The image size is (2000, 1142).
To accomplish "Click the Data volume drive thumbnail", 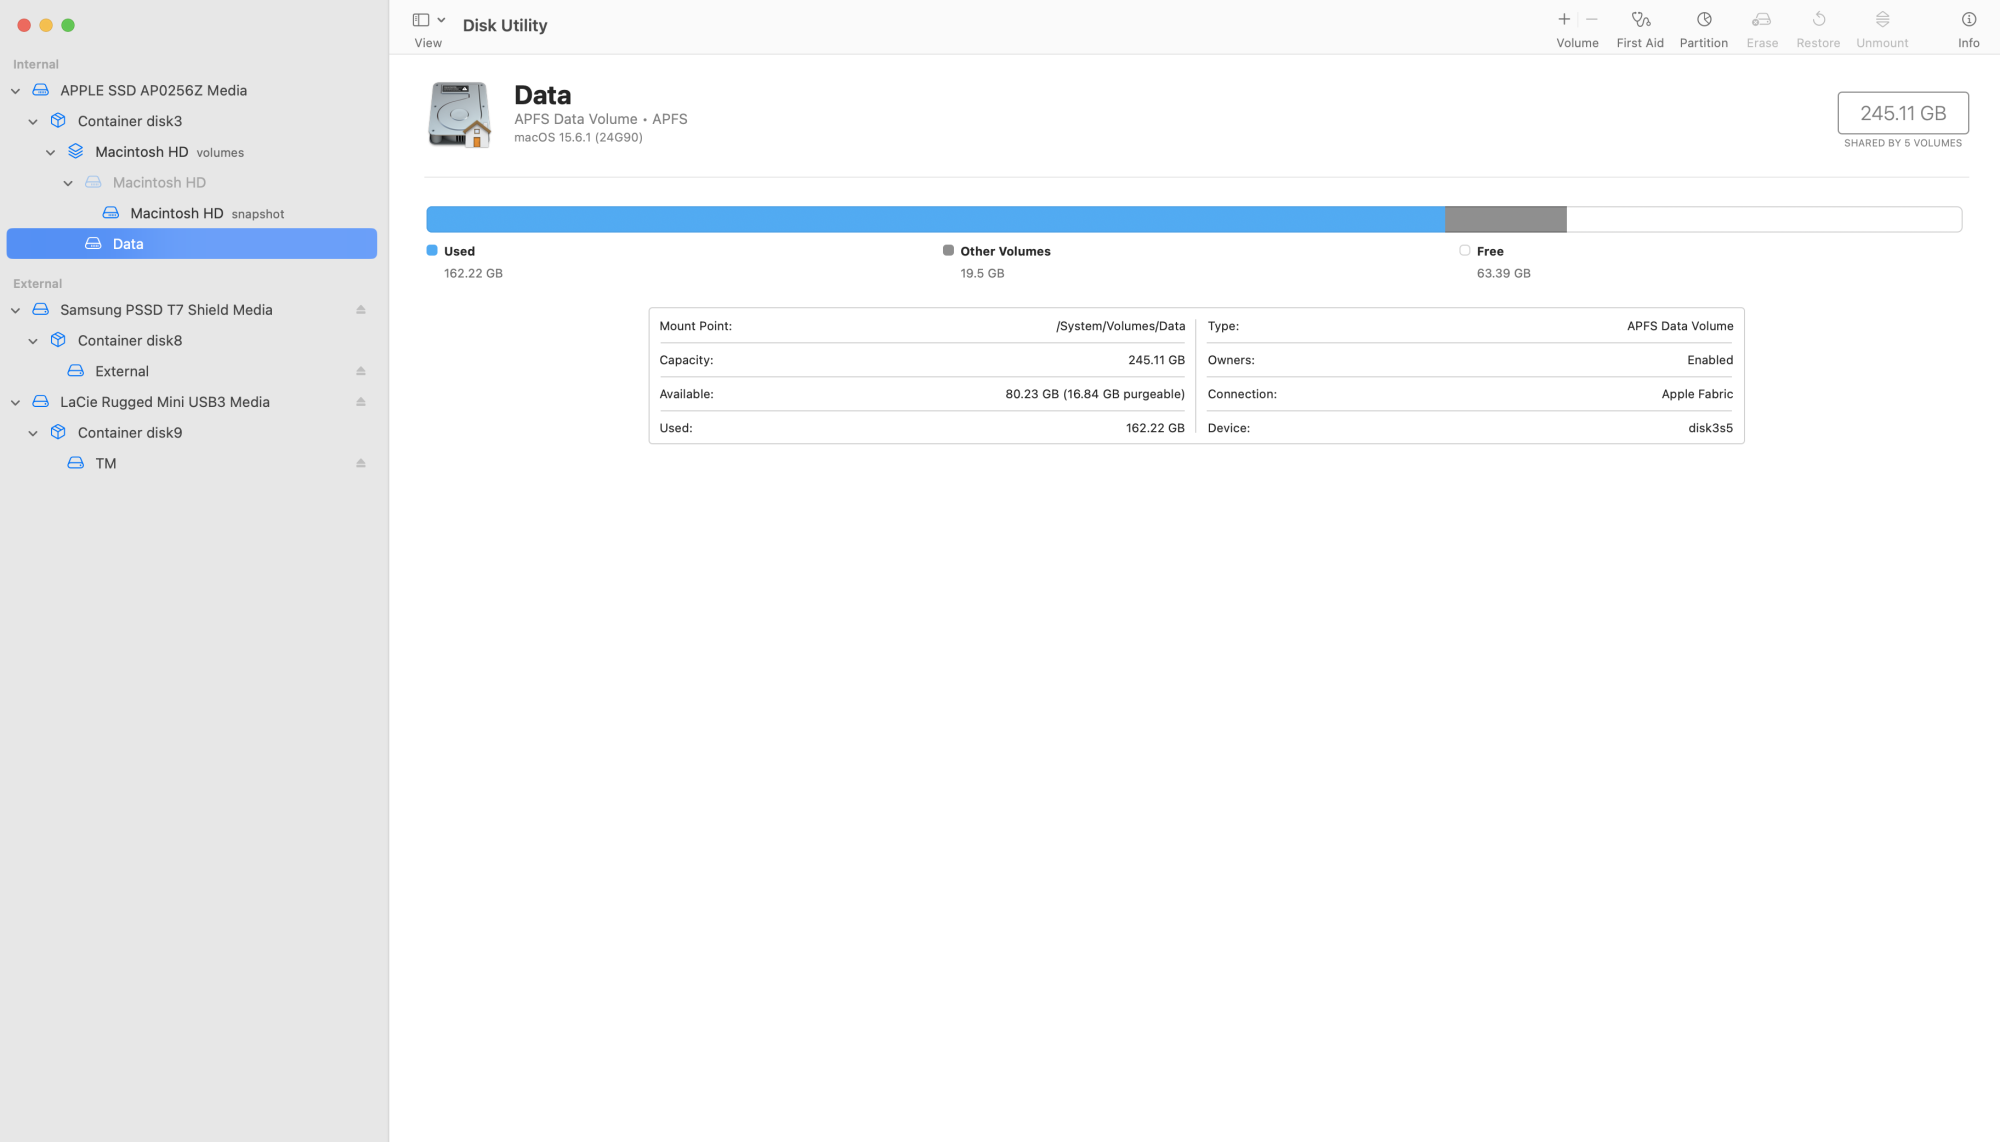I will click(459, 114).
